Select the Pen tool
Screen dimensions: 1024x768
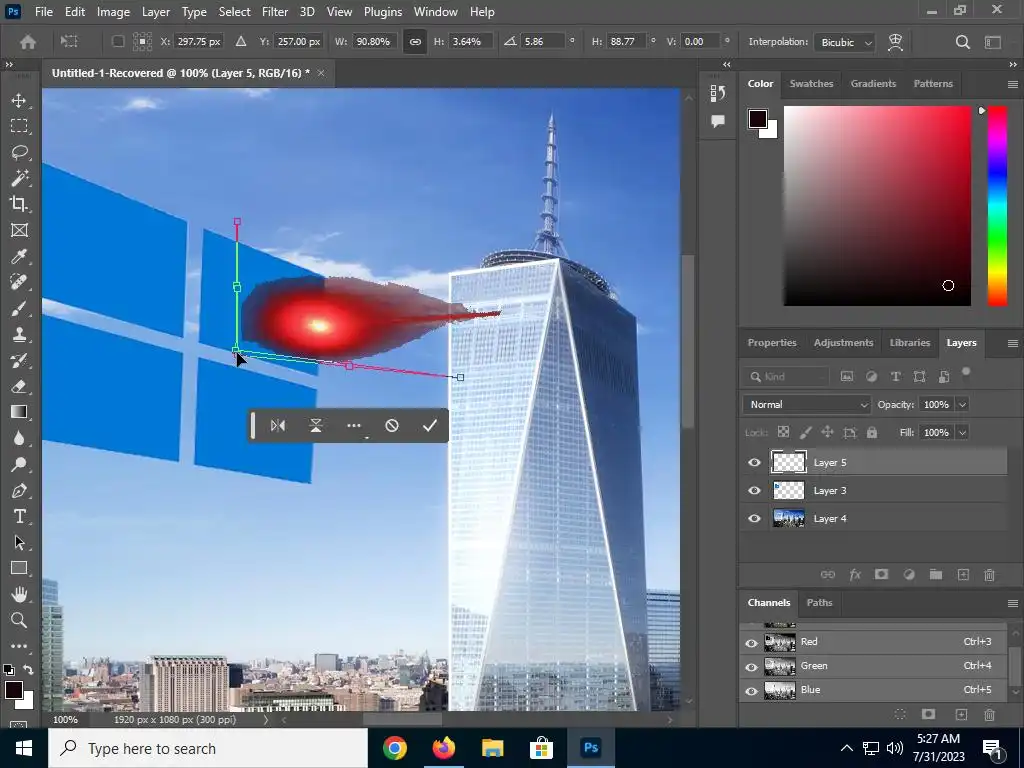pos(19,490)
